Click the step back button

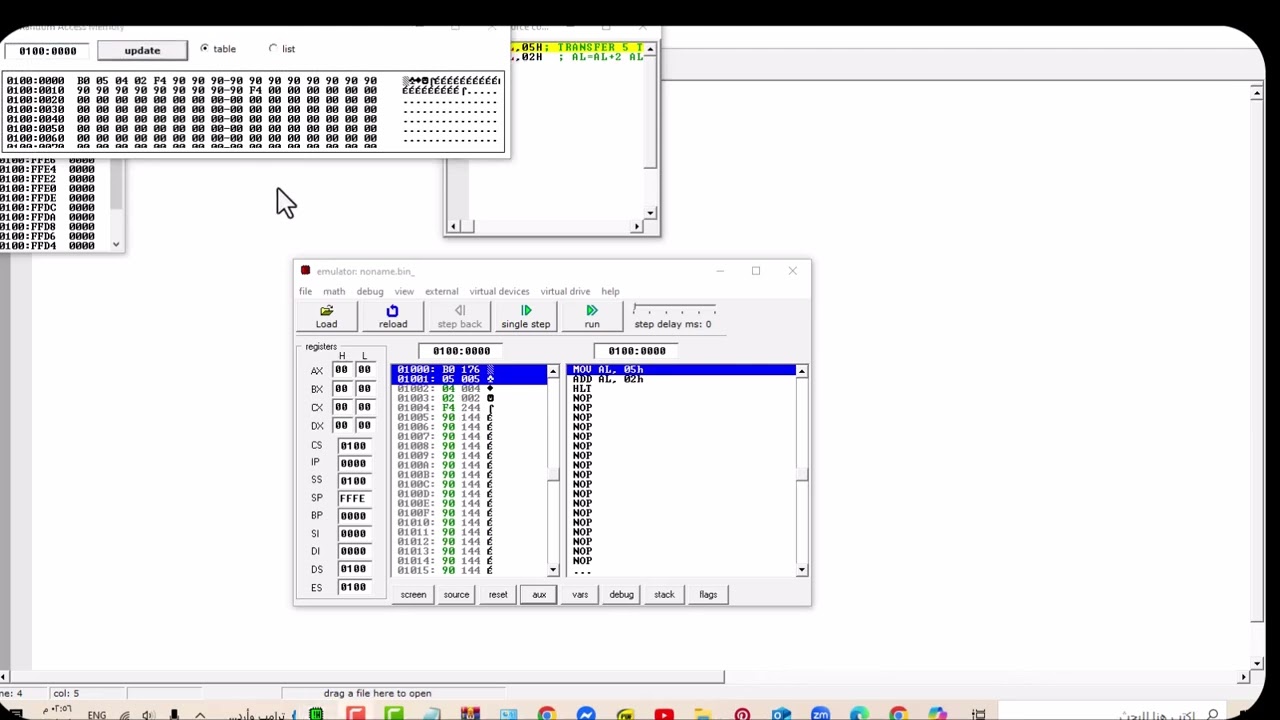[x=459, y=317]
